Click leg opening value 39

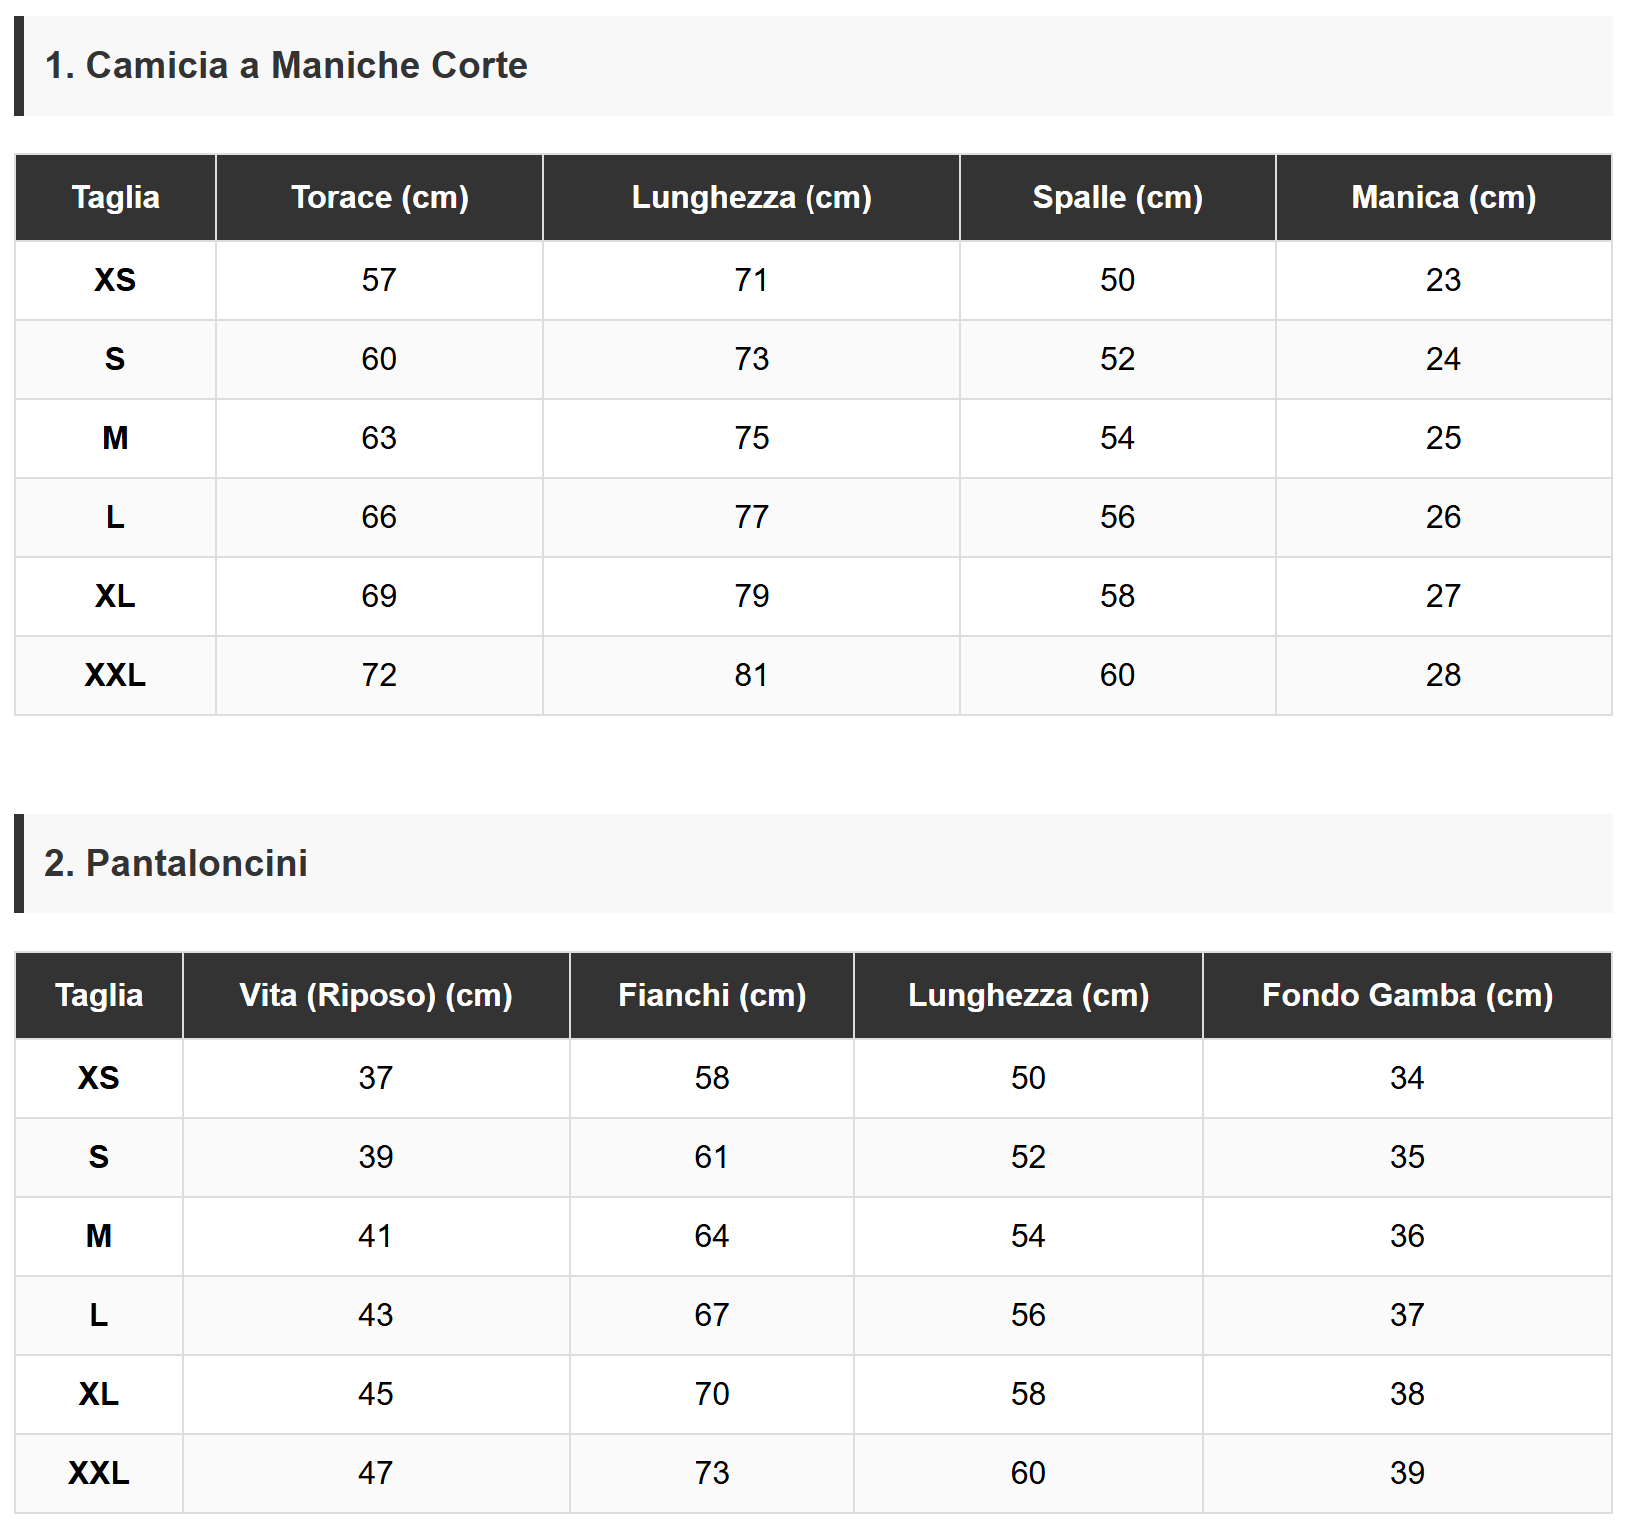click(x=1407, y=1473)
